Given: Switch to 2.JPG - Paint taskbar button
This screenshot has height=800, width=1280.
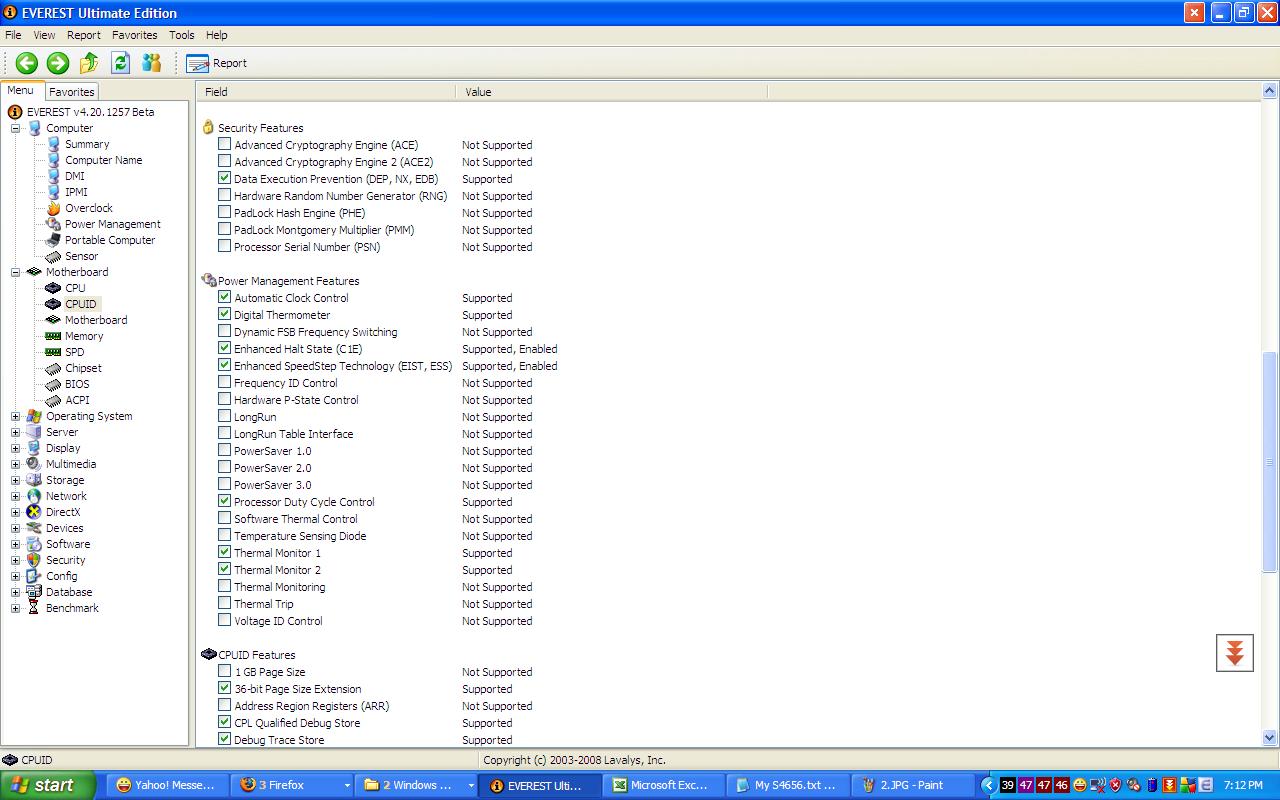Looking at the screenshot, I should [914, 785].
